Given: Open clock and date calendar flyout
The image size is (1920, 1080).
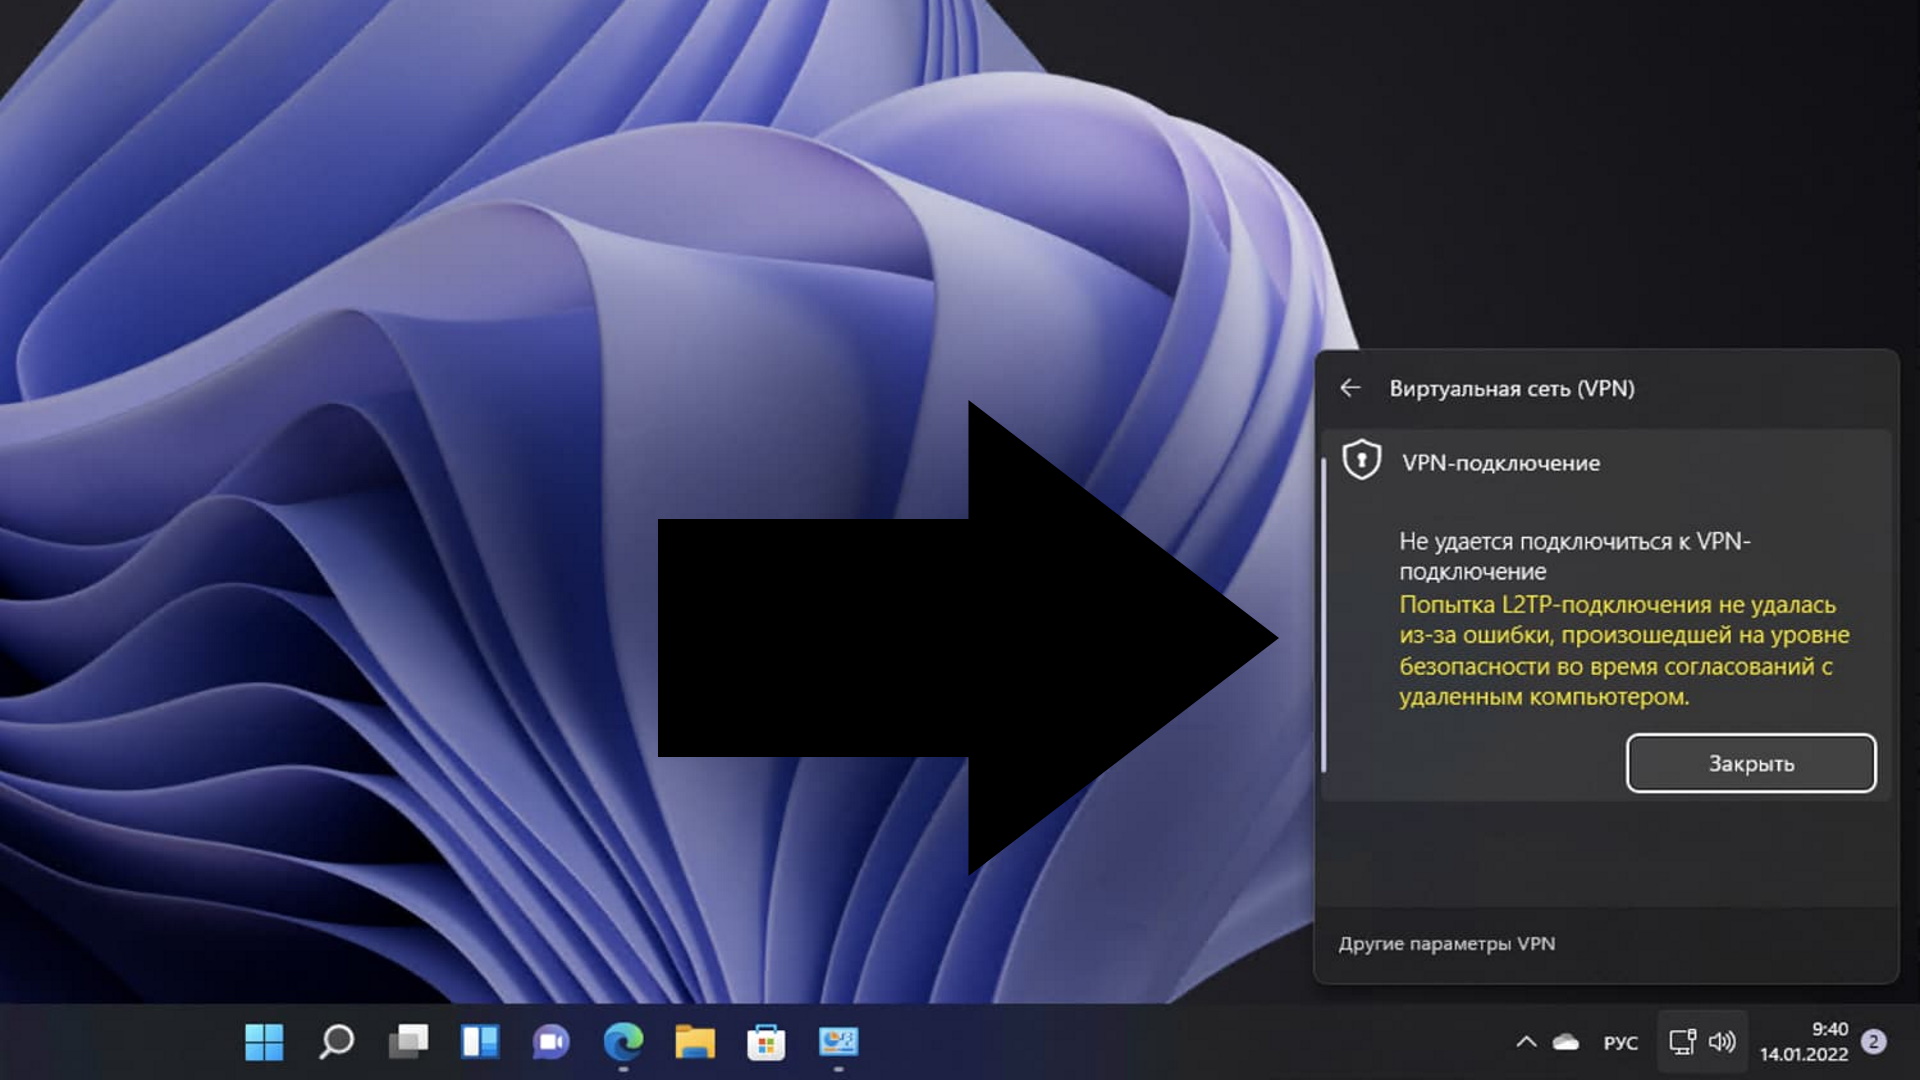Looking at the screenshot, I should click(x=1803, y=1042).
